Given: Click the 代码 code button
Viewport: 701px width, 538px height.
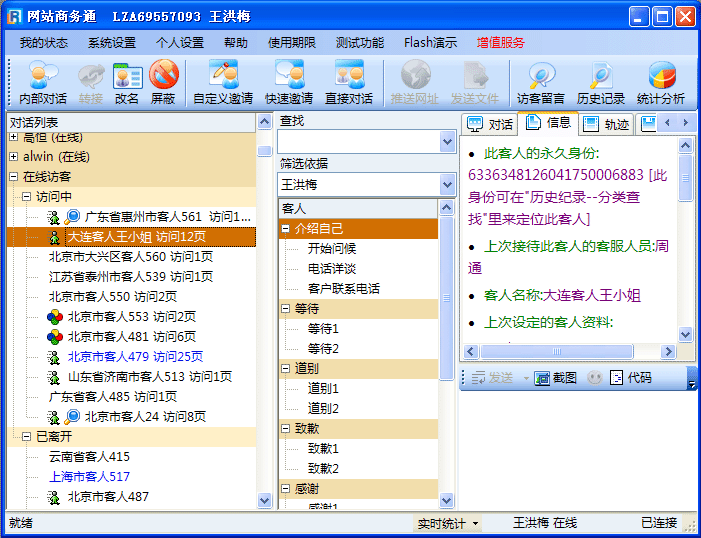Looking at the screenshot, I should 631,378.
